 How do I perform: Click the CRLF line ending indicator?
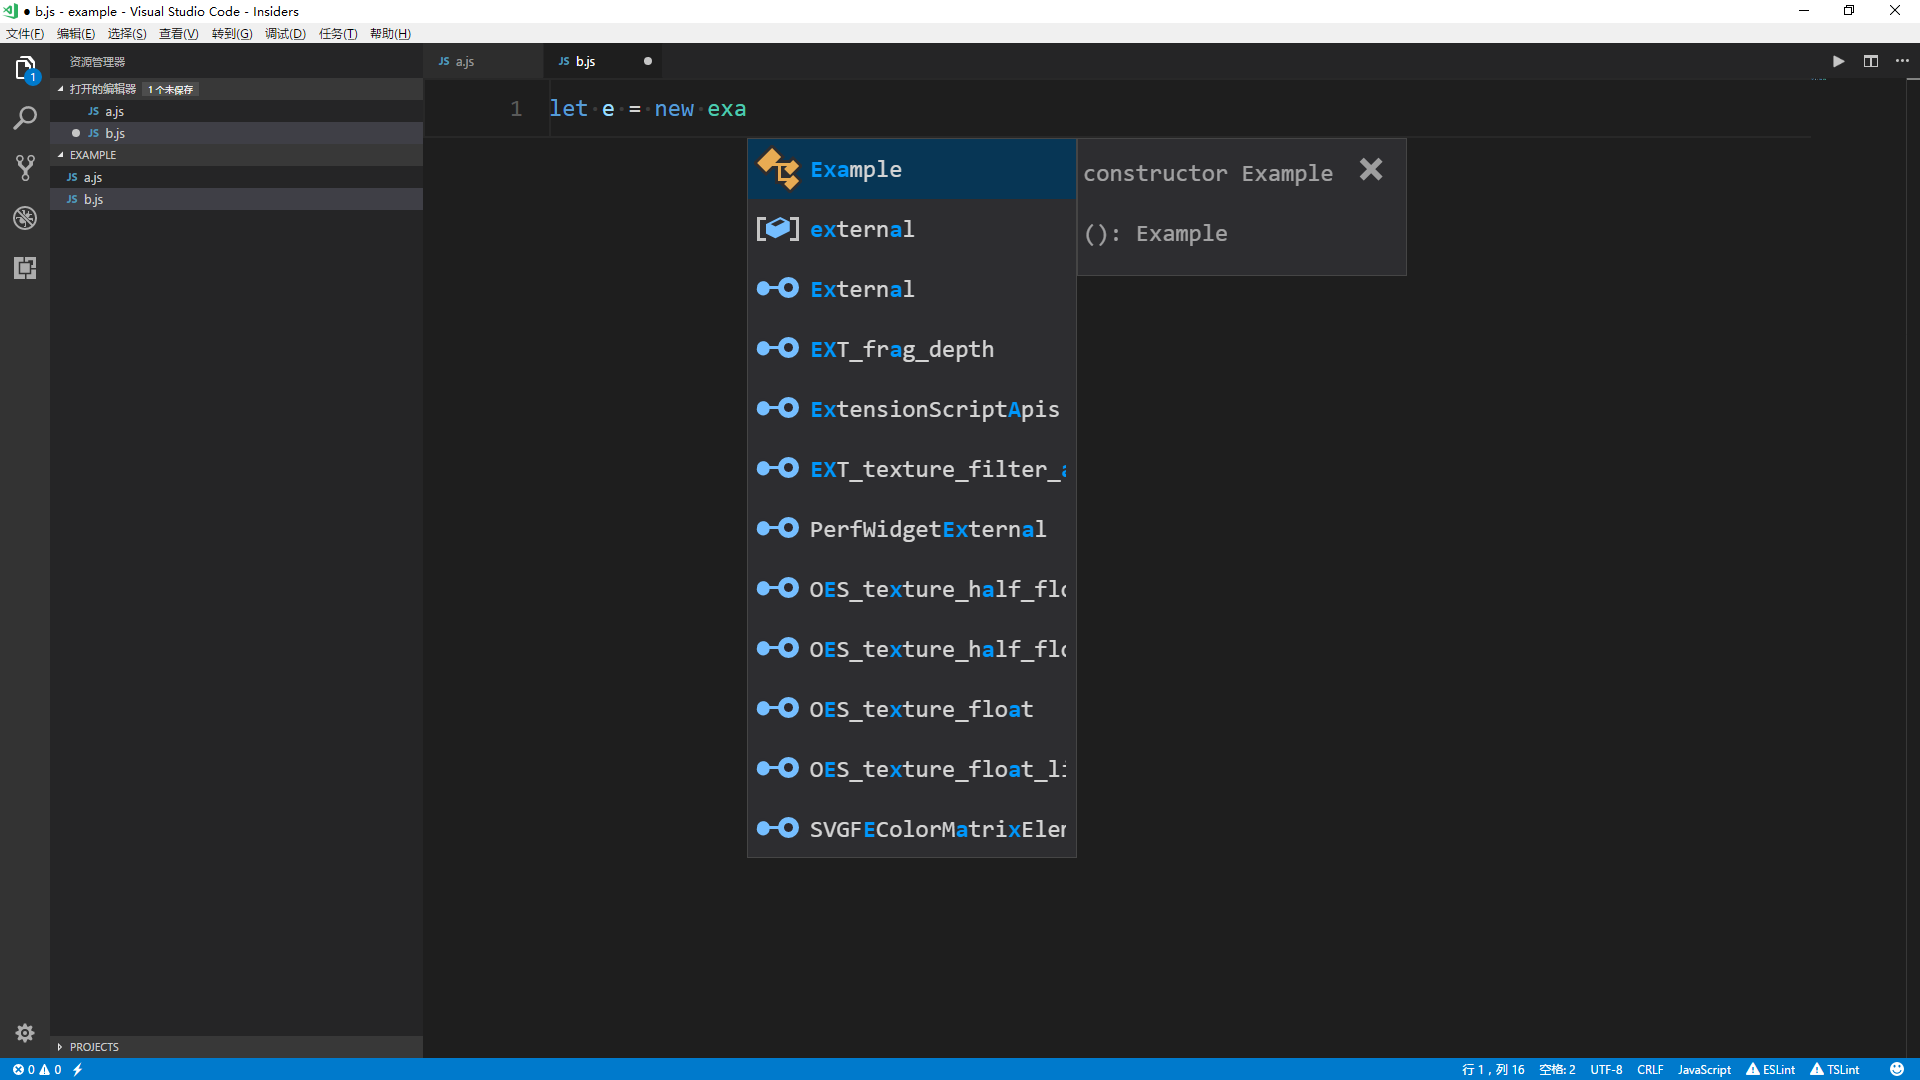1650,1069
